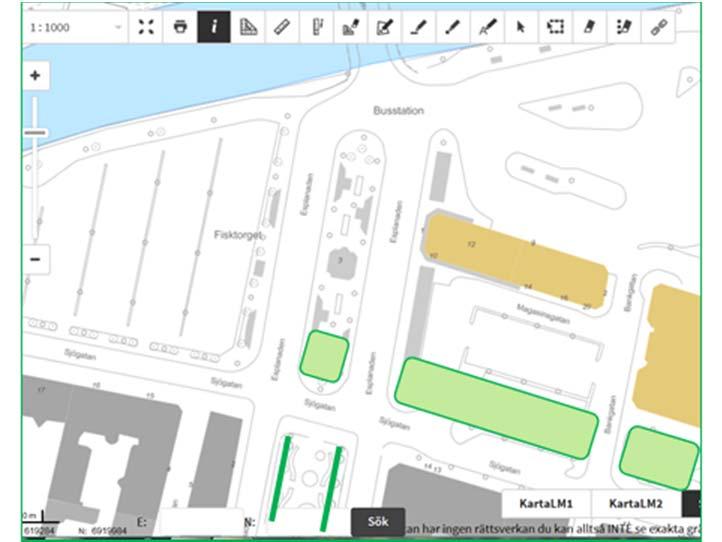Click the N: coordinate input field
This screenshot has width=722, height=542.
tap(304, 522)
